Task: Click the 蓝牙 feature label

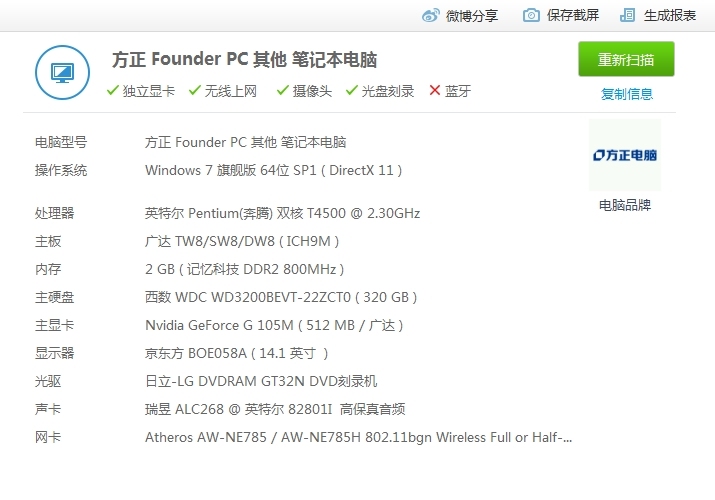Action: [x=458, y=91]
